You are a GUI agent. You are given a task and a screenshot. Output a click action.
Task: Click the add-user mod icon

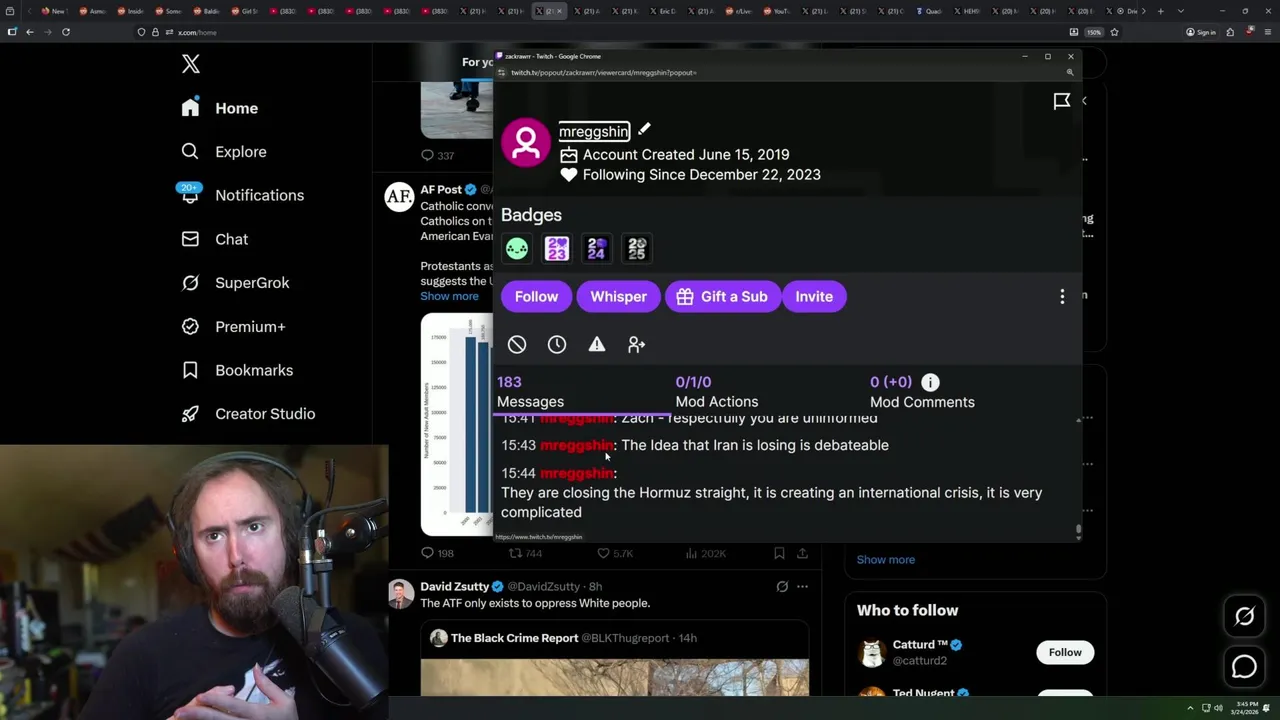[637, 344]
